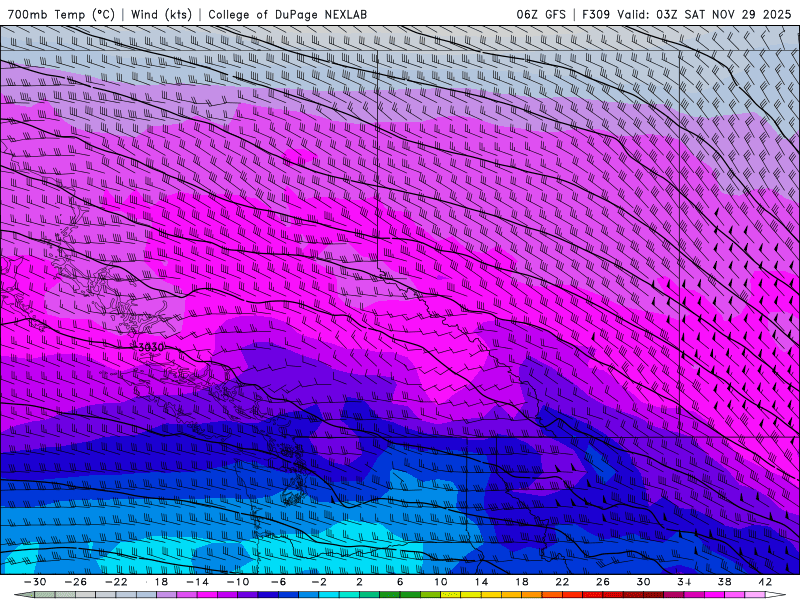This screenshot has height=600, width=800.
Task: Click the -6 legend value
Action: point(278,582)
